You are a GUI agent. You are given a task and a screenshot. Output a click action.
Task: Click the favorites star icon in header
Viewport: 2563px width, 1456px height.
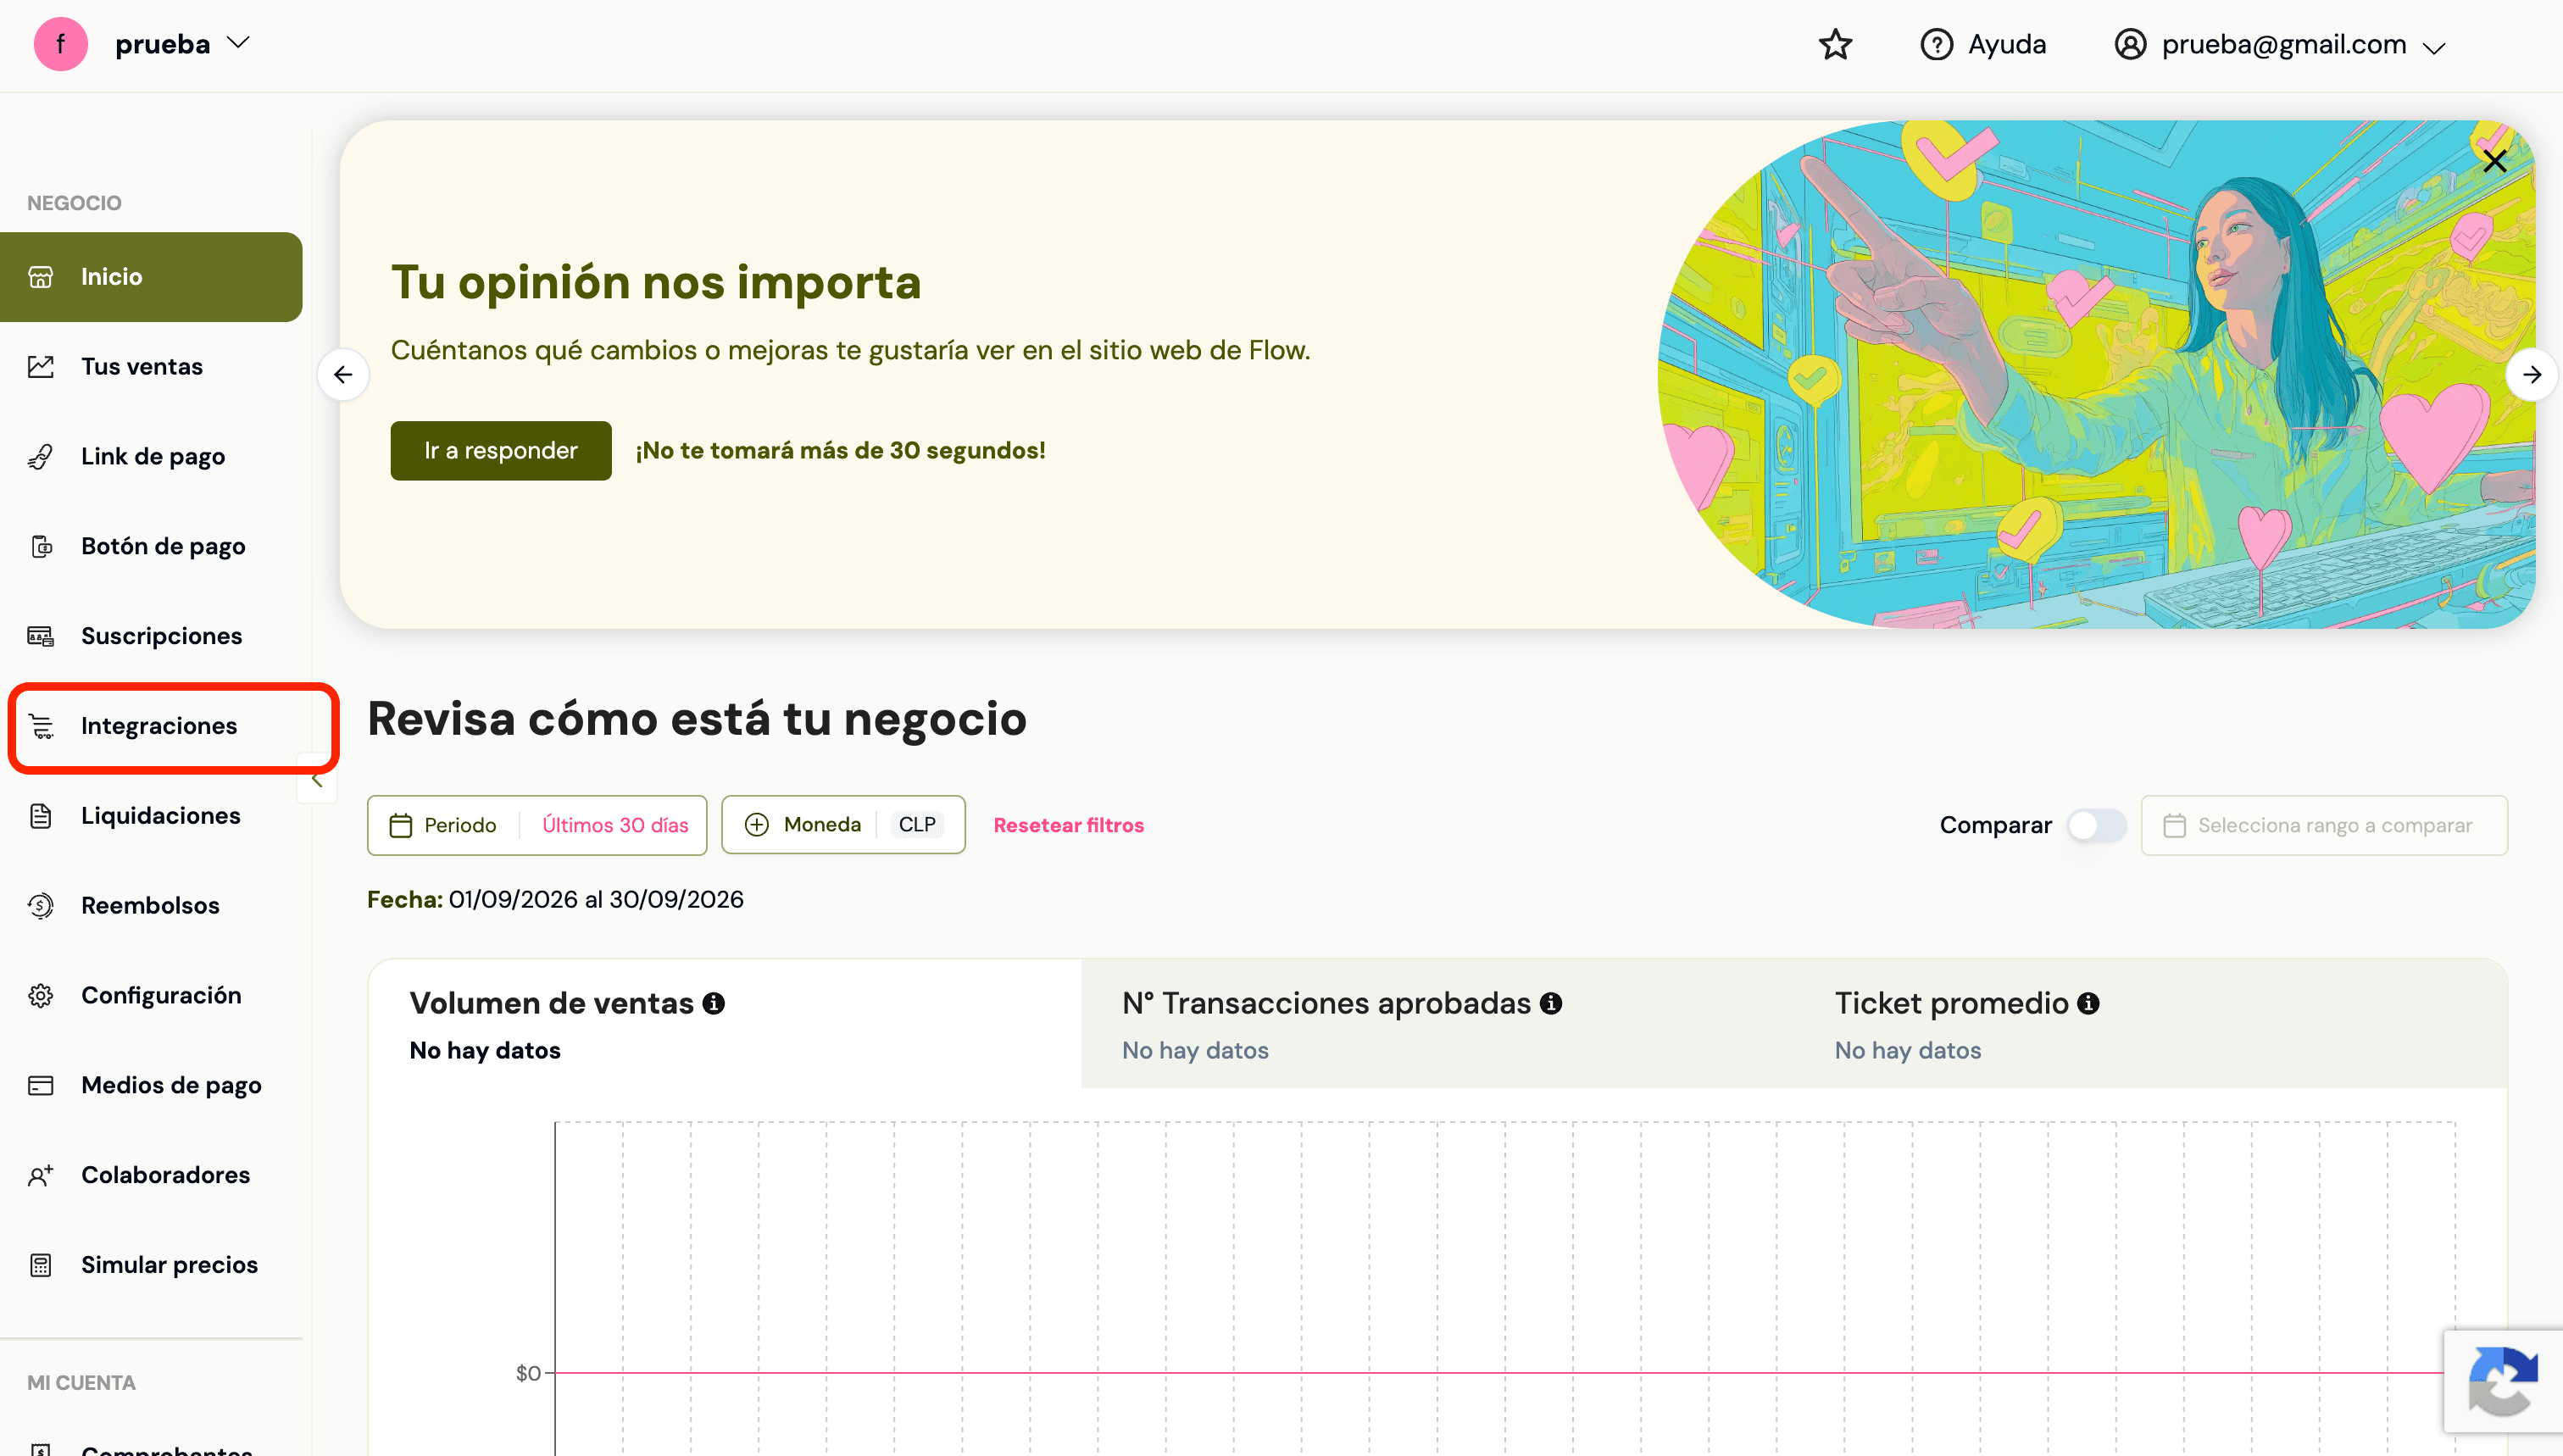point(1835,45)
